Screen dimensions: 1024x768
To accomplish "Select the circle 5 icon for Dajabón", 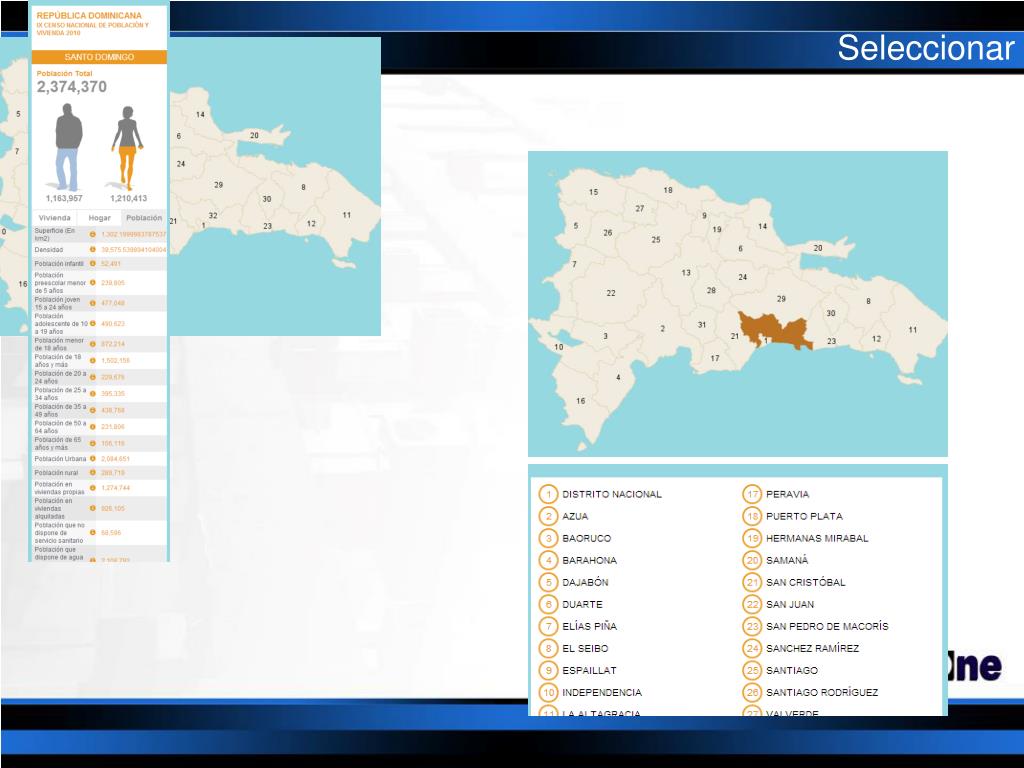I will [548, 583].
